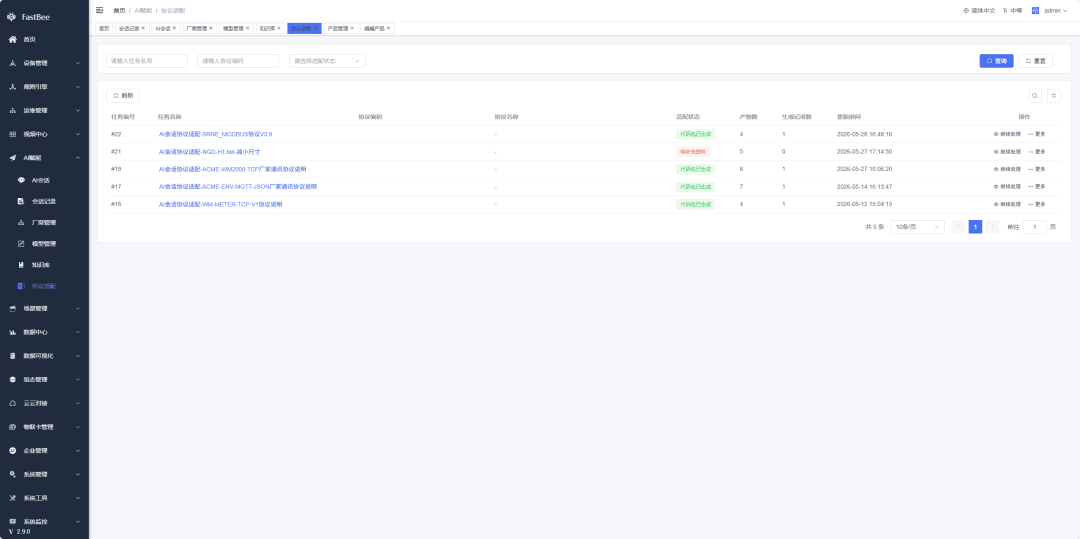Open language switch globe 简体中文

click(x=979, y=10)
